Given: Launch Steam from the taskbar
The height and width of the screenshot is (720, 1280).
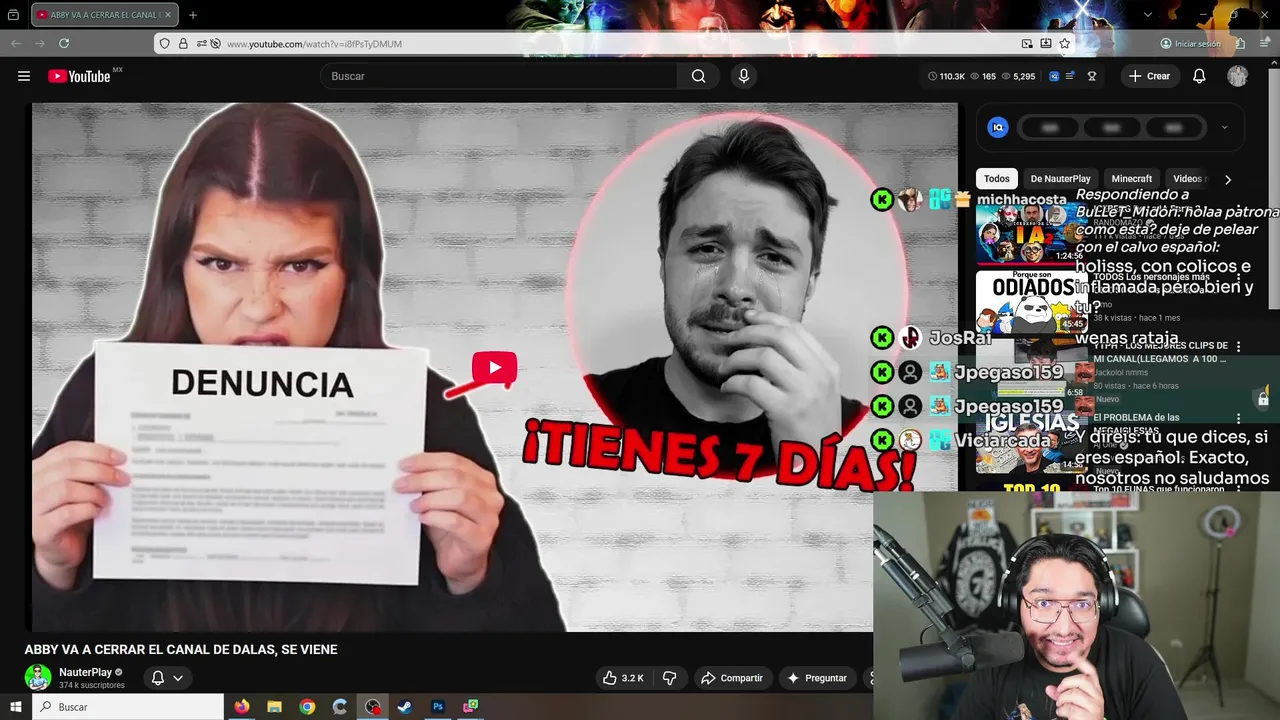Looking at the screenshot, I should (x=405, y=707).
